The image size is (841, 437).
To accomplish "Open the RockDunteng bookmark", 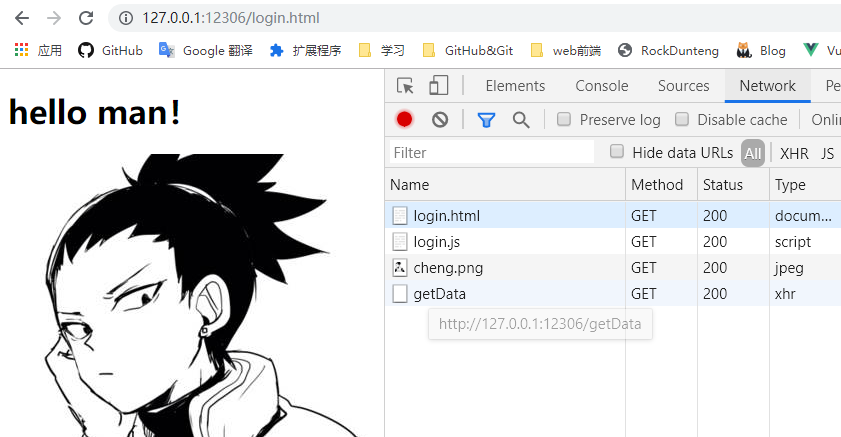I will tap(668, 50).
